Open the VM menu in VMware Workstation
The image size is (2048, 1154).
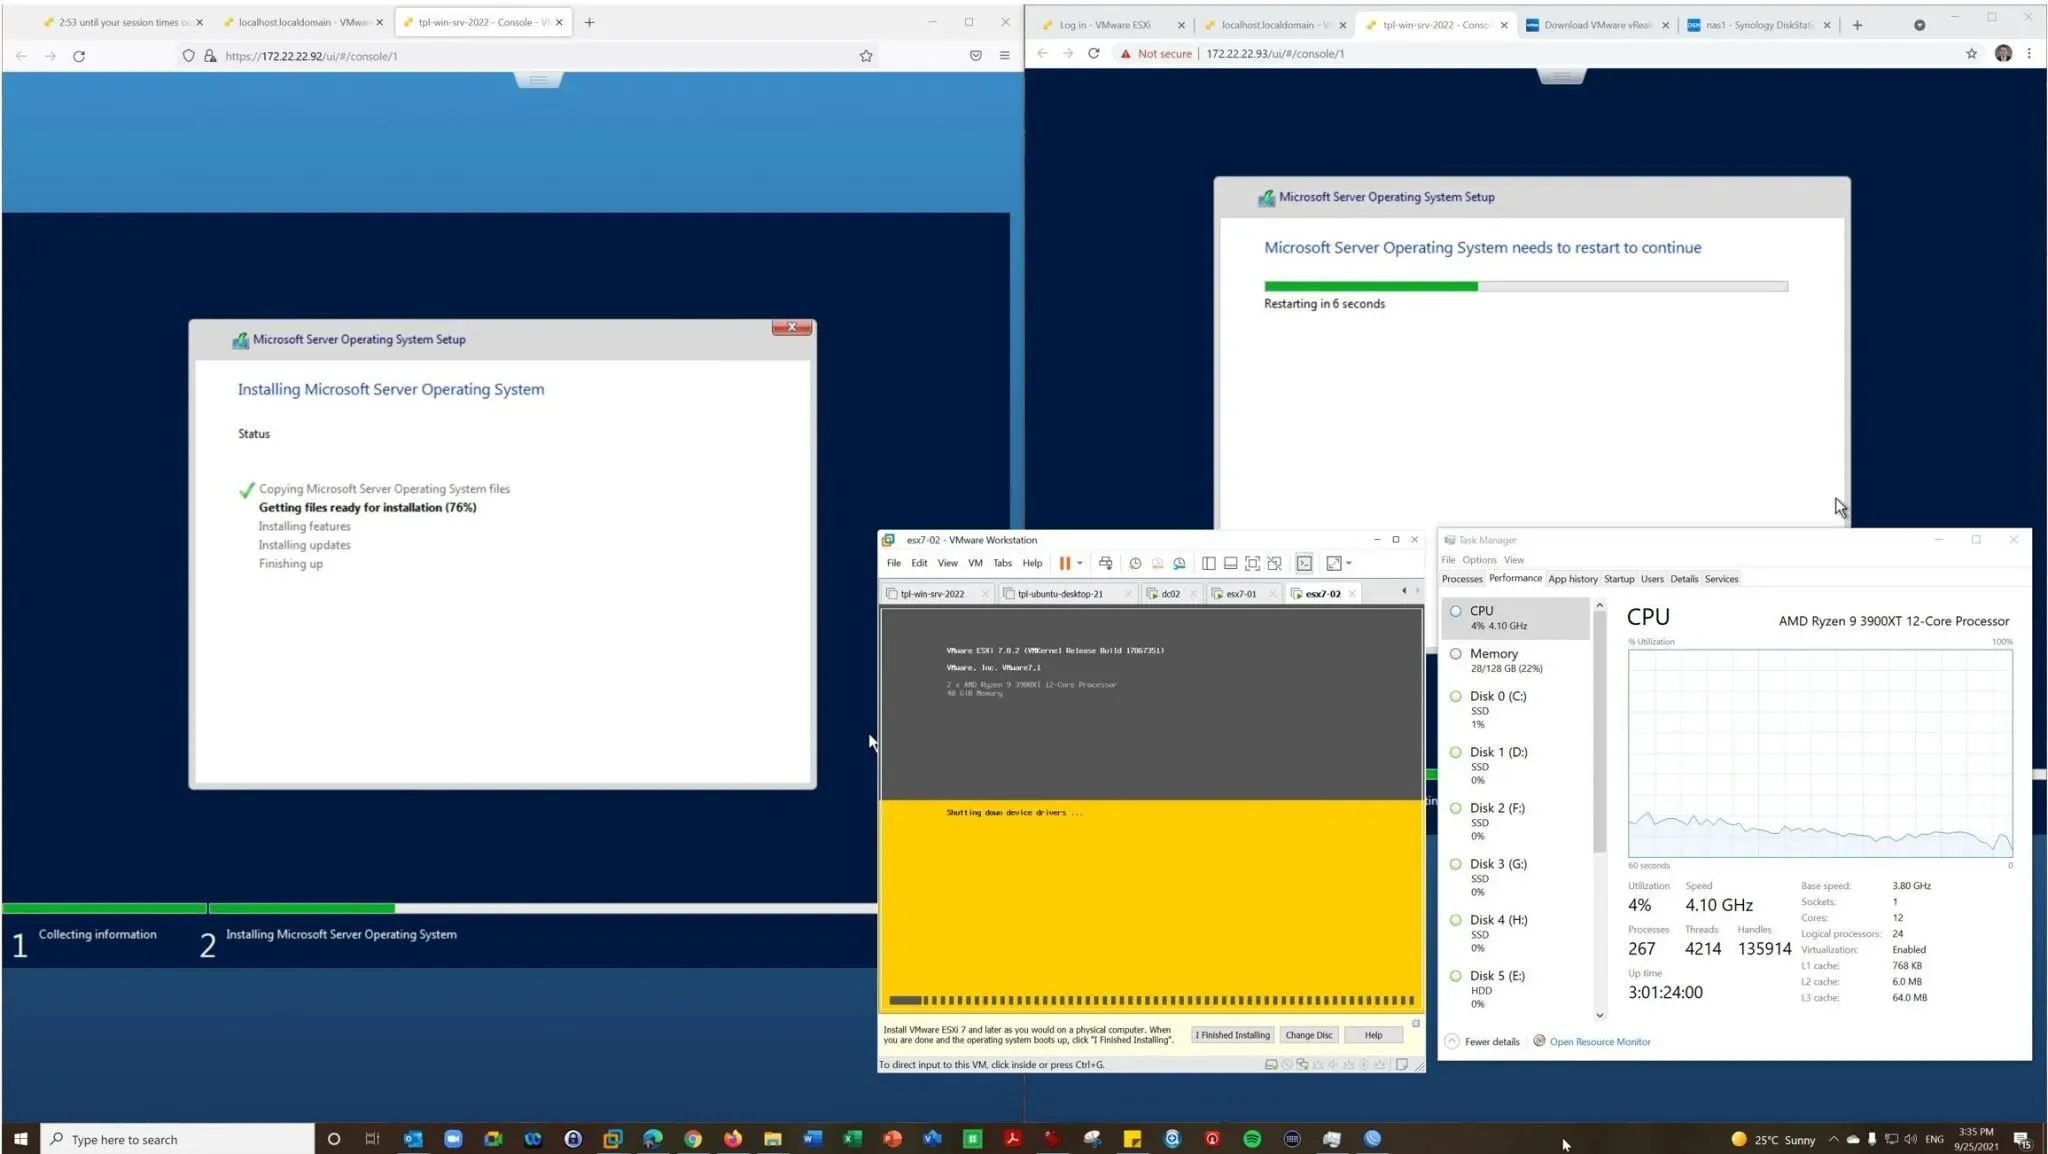click(975, 563)
